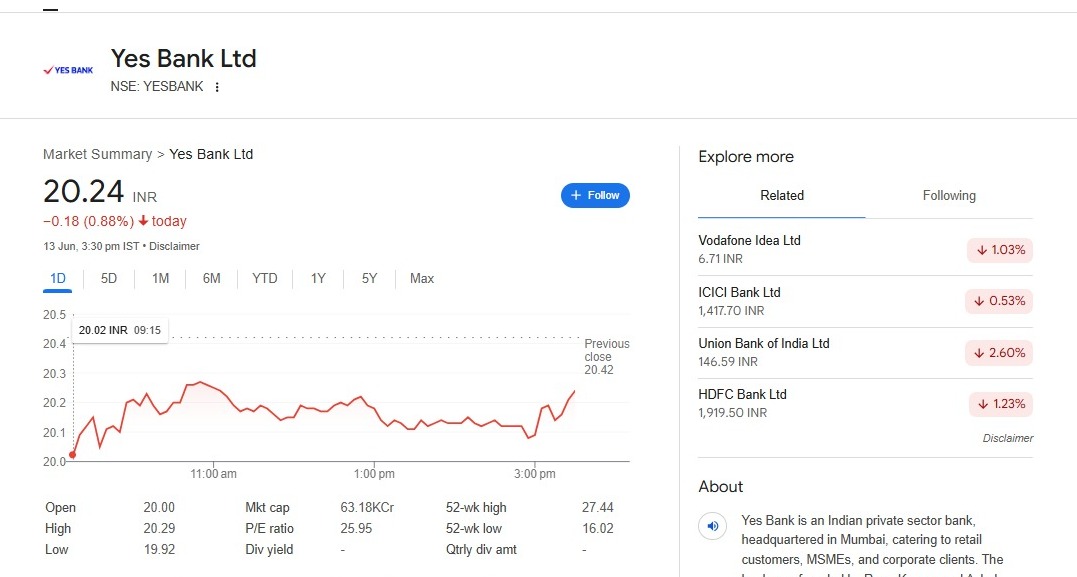This screenshot has width=1077, height=577.
Task: Click the 3:00 pm chart axis label
Action: click(x=534, y=474)
